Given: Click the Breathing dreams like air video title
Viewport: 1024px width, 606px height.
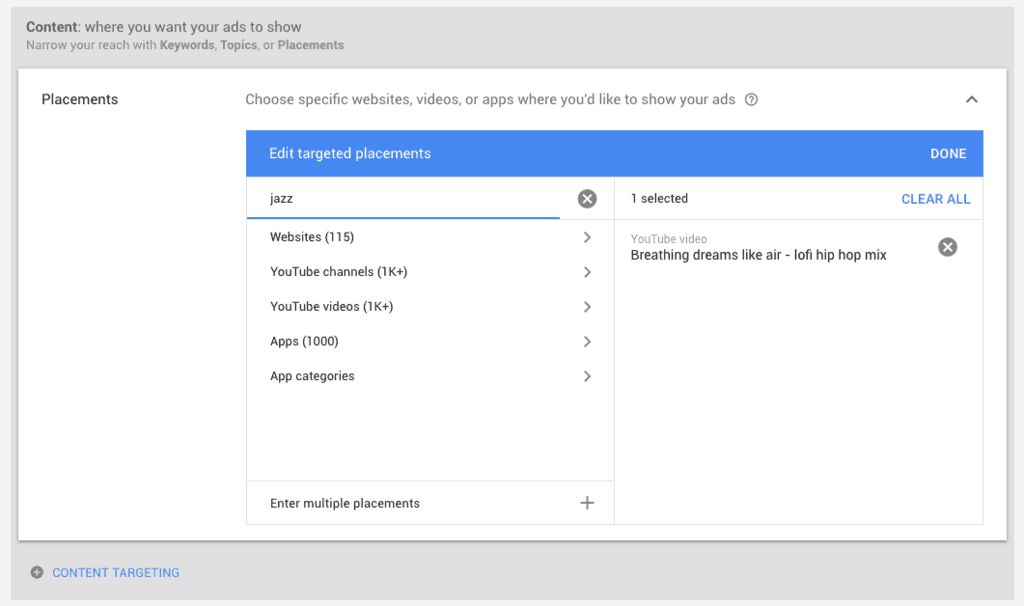Looking at the screenshot, I should tap(758, 255).
